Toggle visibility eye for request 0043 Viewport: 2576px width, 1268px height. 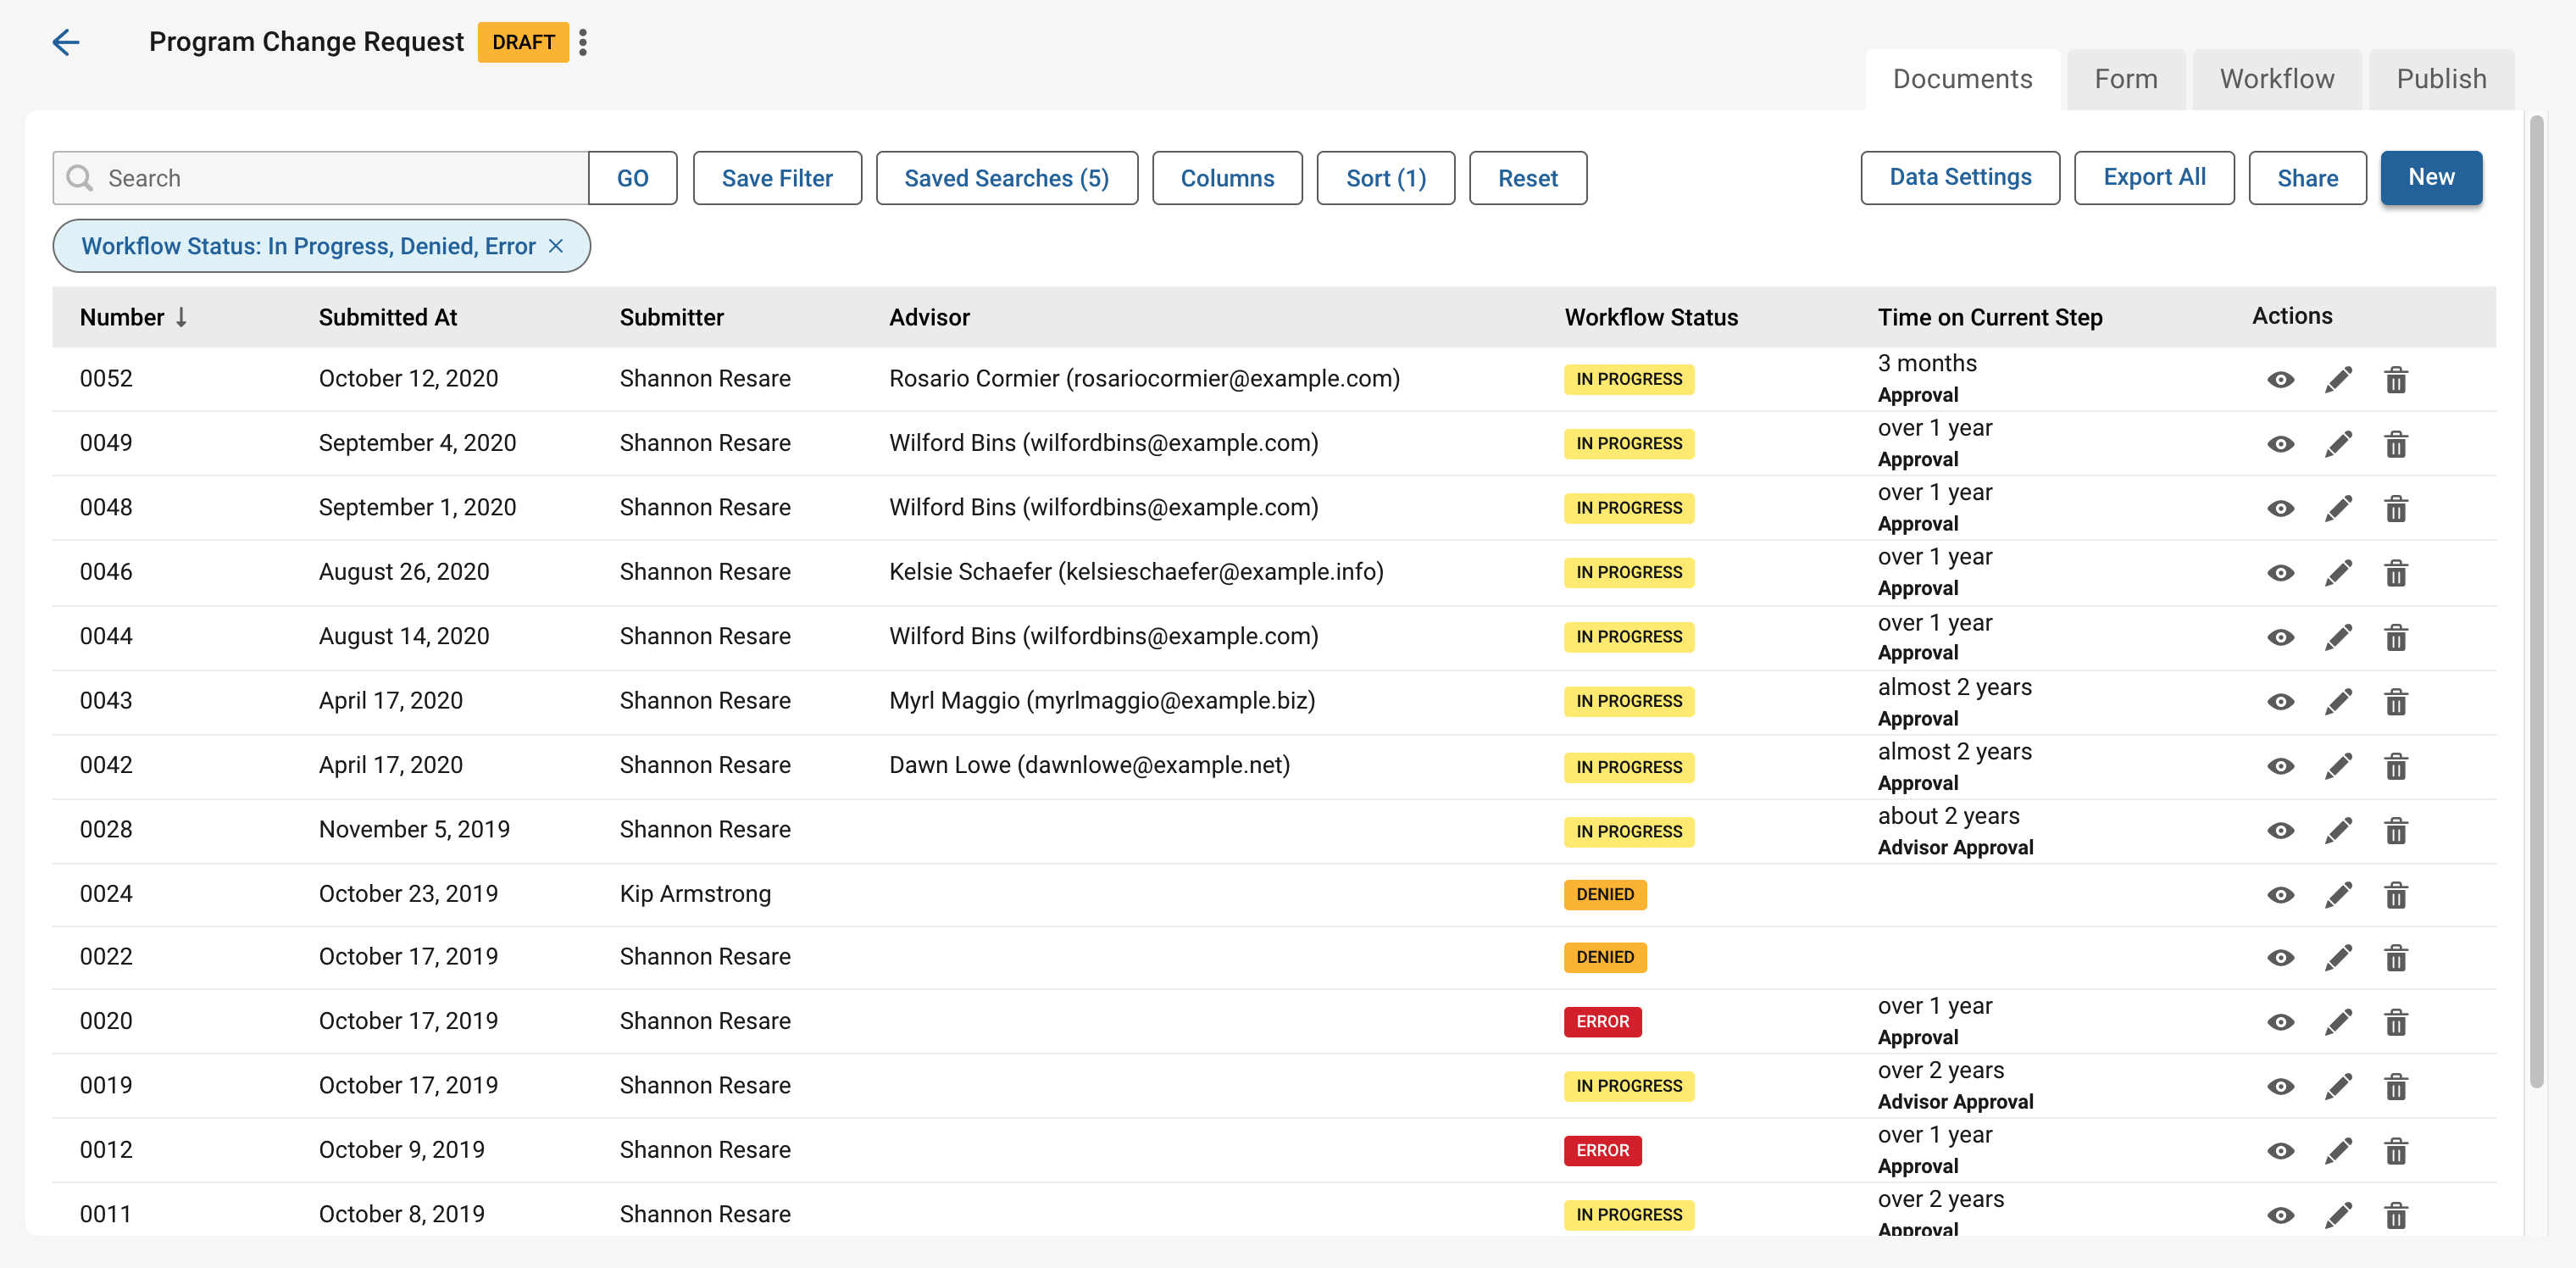click(x=2281, y=701)
